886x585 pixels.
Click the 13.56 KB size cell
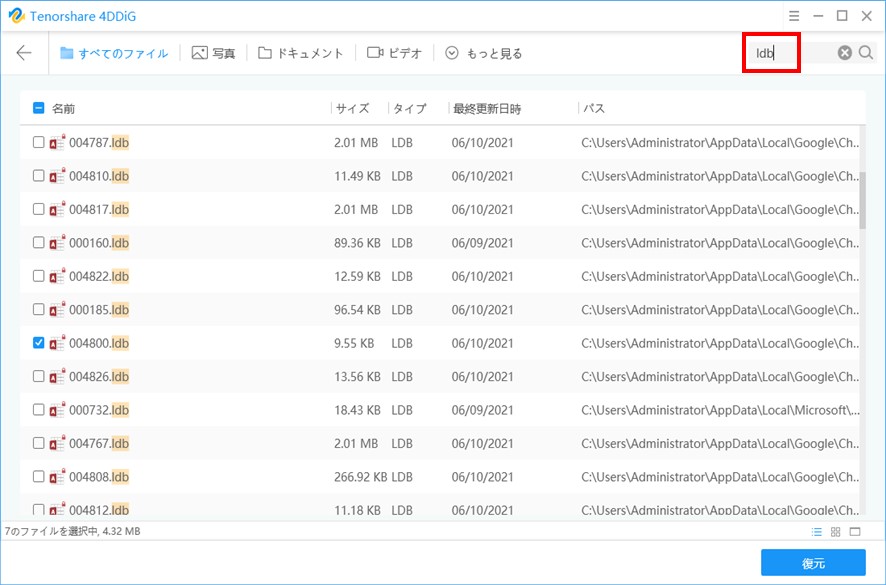[357, 376]
